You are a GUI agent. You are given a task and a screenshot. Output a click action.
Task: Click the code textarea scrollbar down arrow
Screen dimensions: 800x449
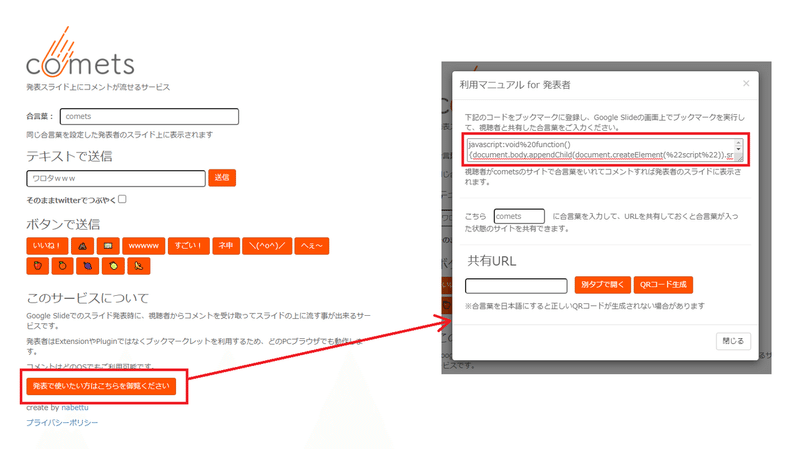(x=739, y=149)
